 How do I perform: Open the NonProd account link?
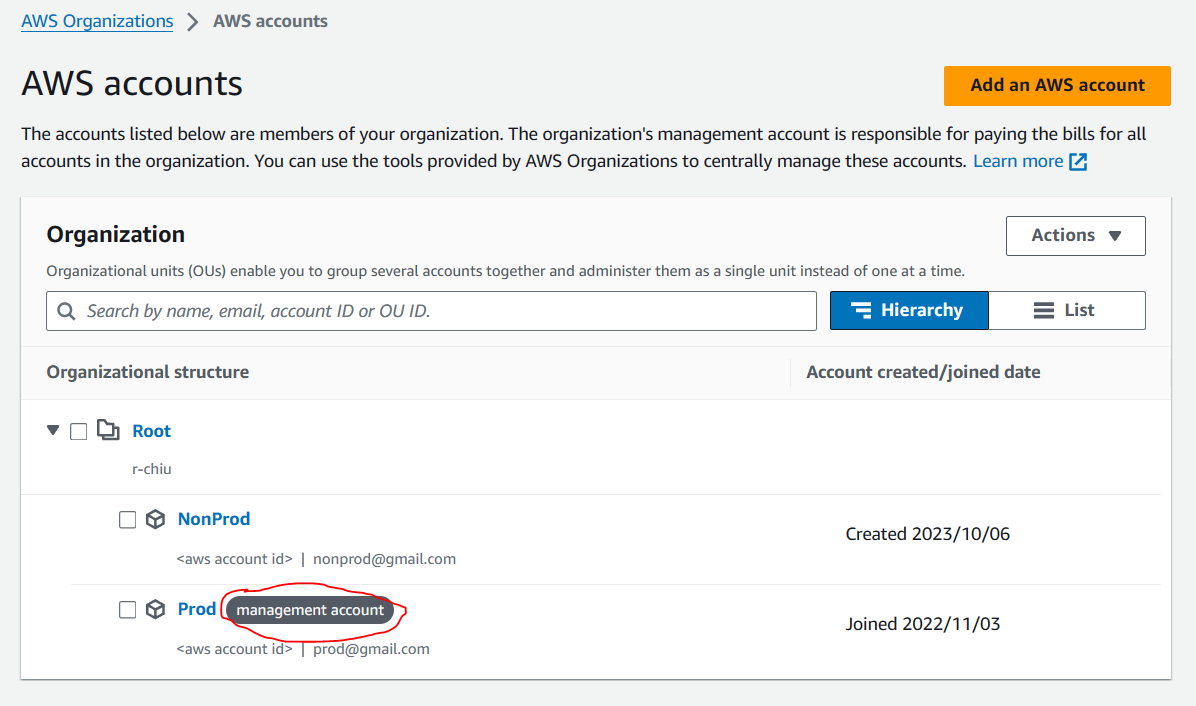[x=214, y=519]
